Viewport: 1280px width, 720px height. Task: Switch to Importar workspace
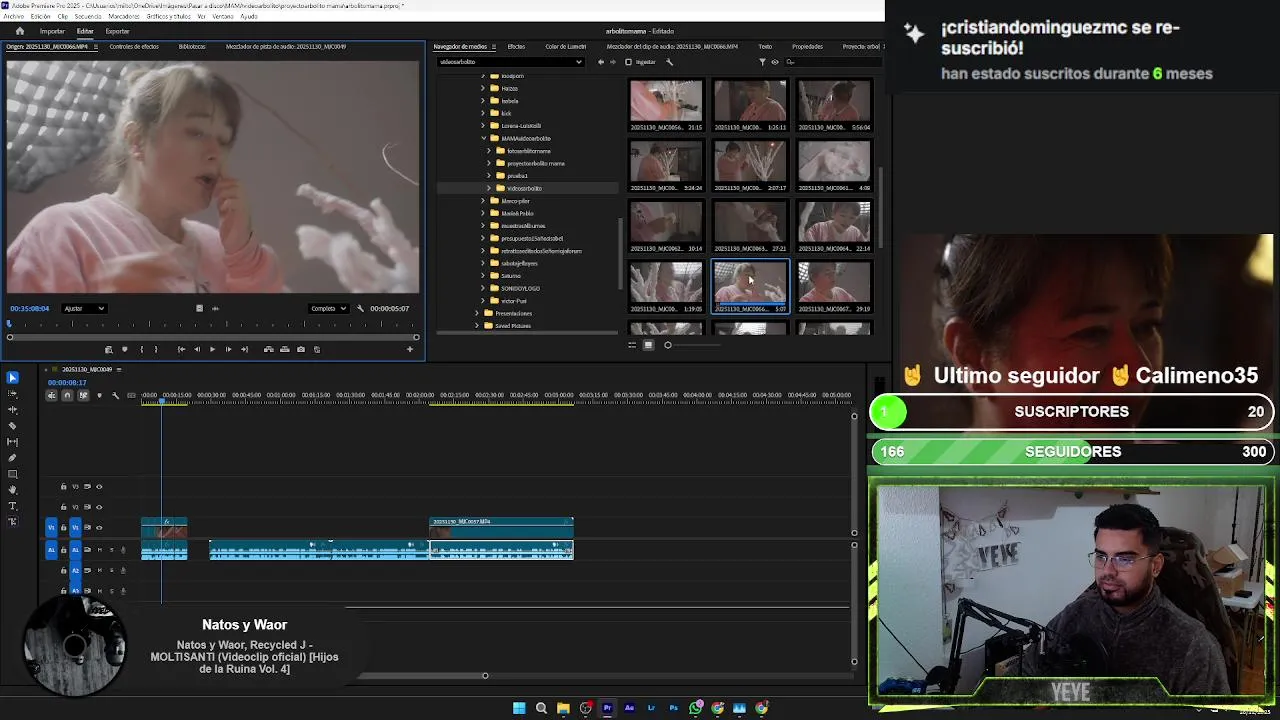click(x=52, y=31)
